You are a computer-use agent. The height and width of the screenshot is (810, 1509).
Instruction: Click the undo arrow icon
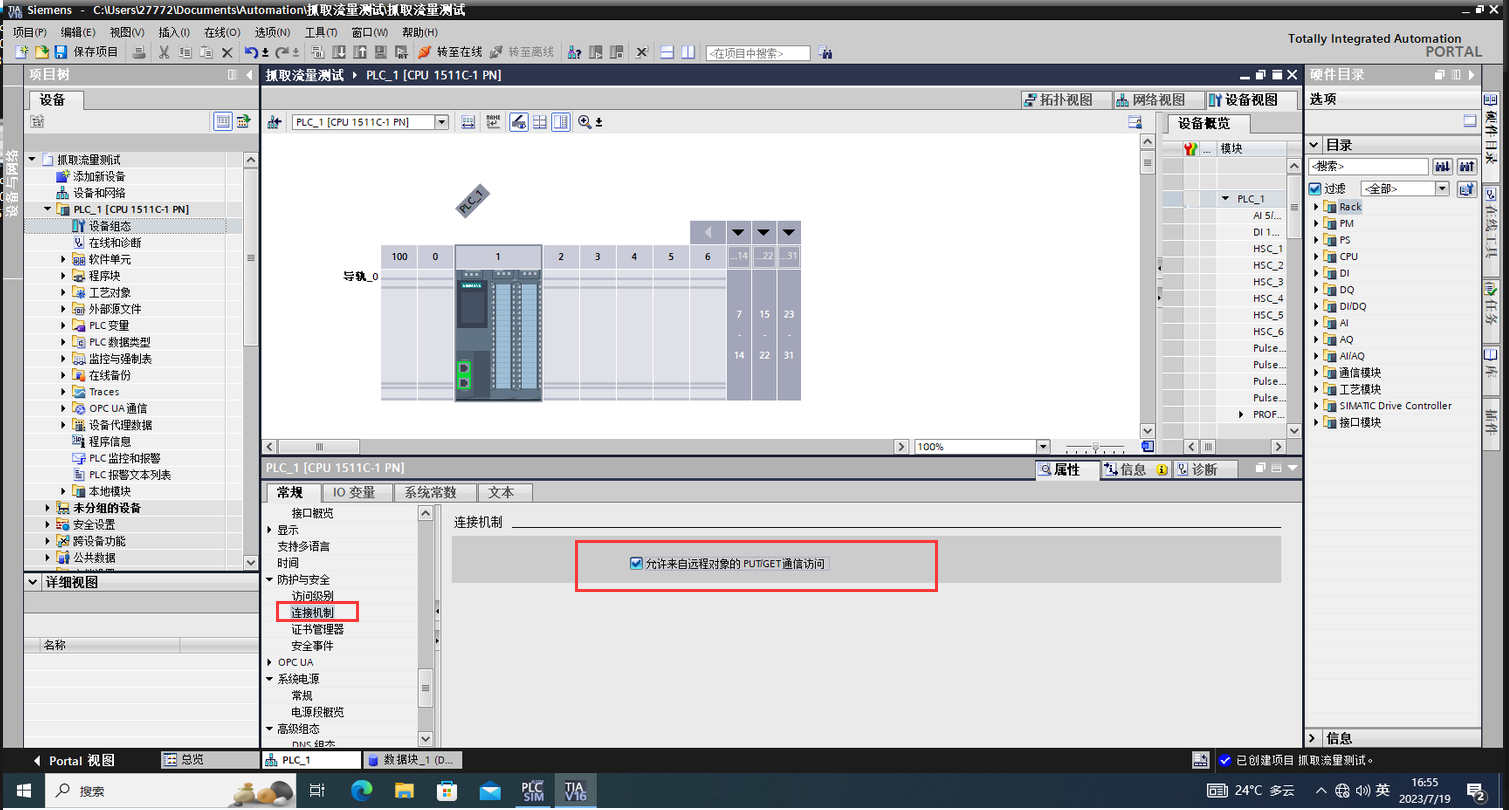point(251,52)
